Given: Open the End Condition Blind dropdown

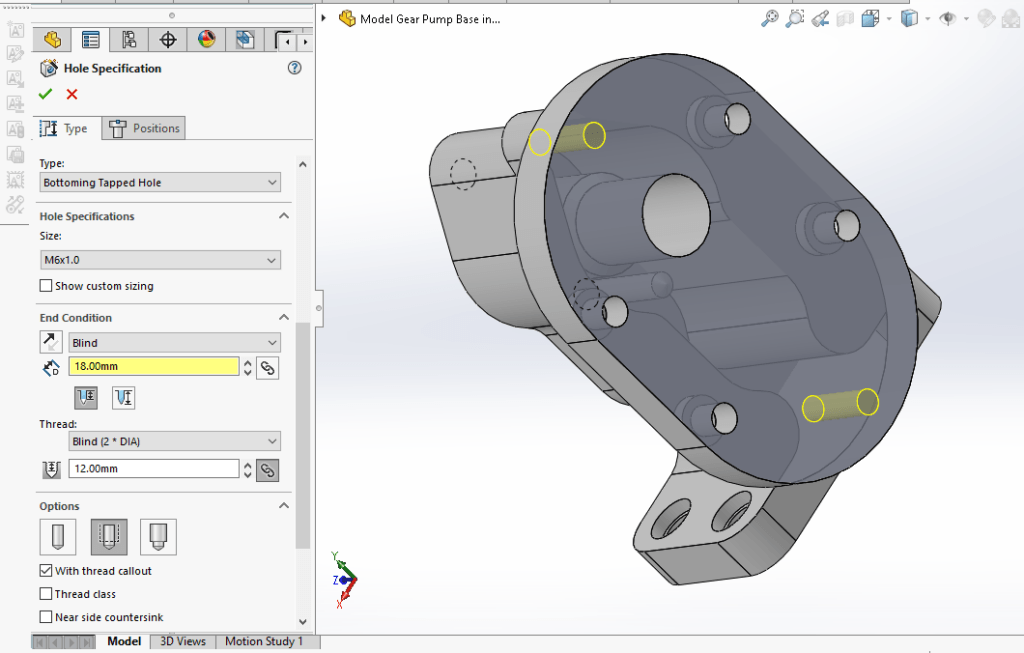Looking at the screenshot, I should (174, 342).
